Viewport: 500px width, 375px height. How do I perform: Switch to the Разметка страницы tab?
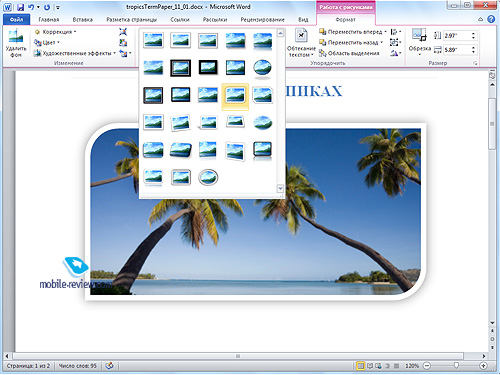[132, 19]
